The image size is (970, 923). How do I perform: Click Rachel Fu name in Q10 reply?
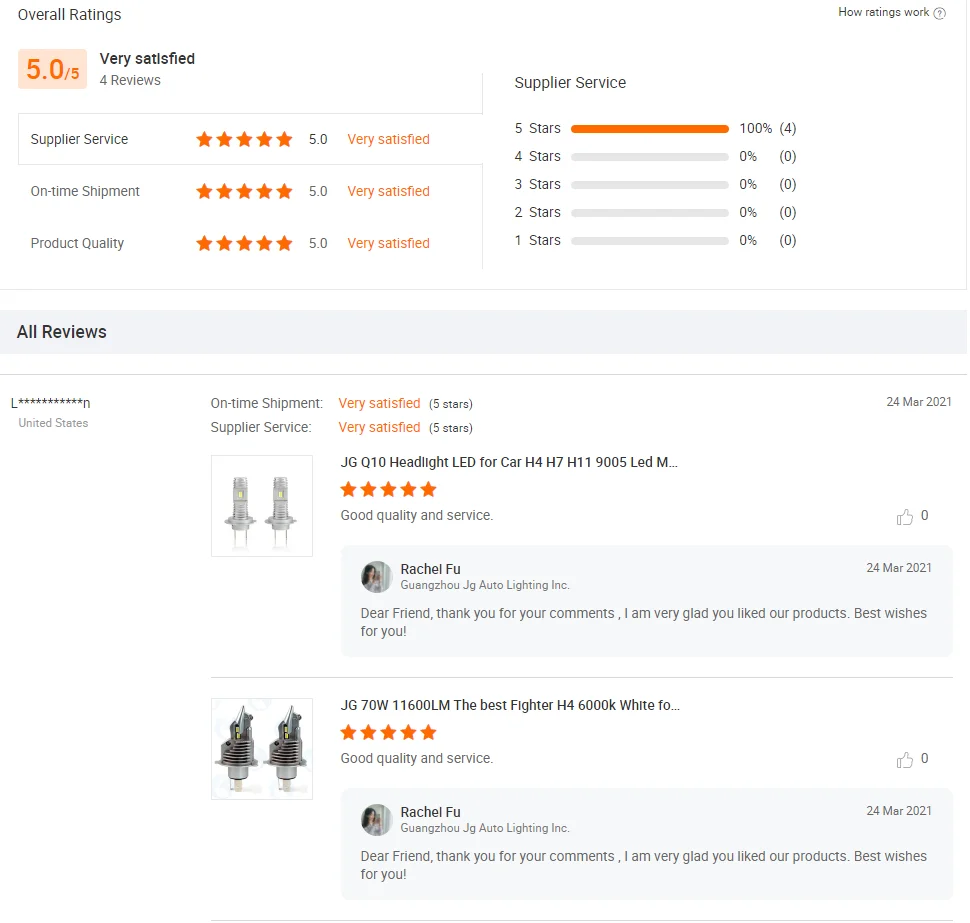(x=430, y=569)
